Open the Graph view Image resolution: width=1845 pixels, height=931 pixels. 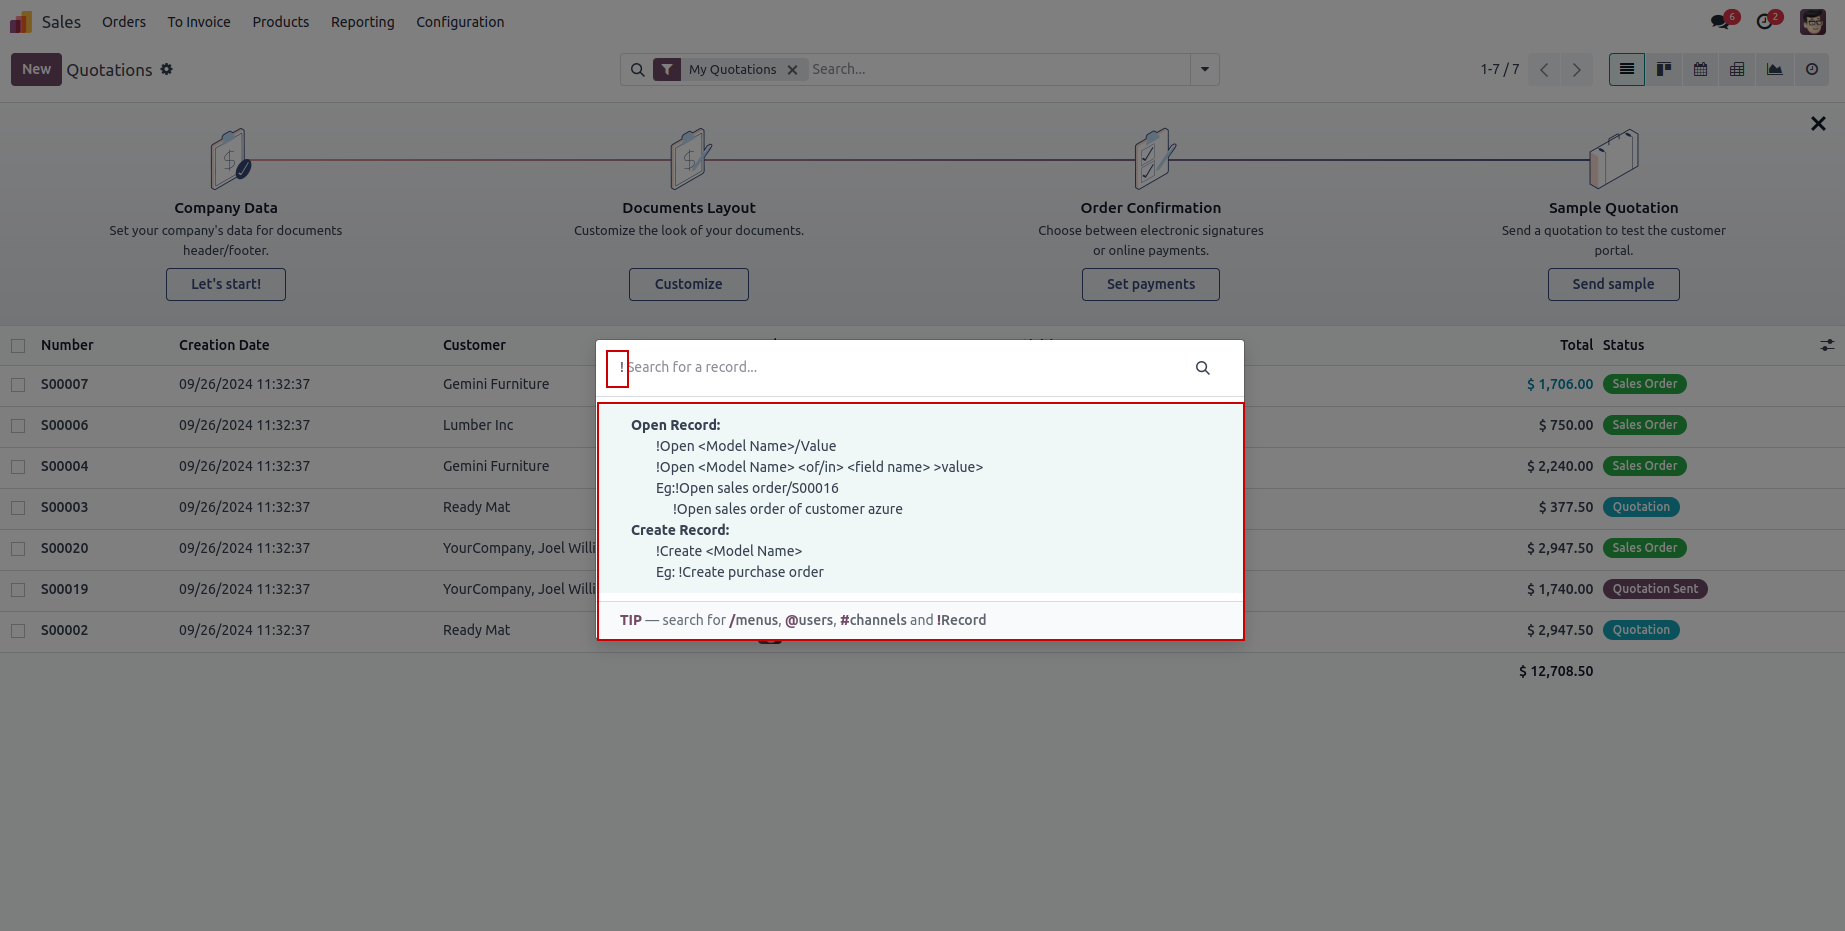pos(1774,69)
